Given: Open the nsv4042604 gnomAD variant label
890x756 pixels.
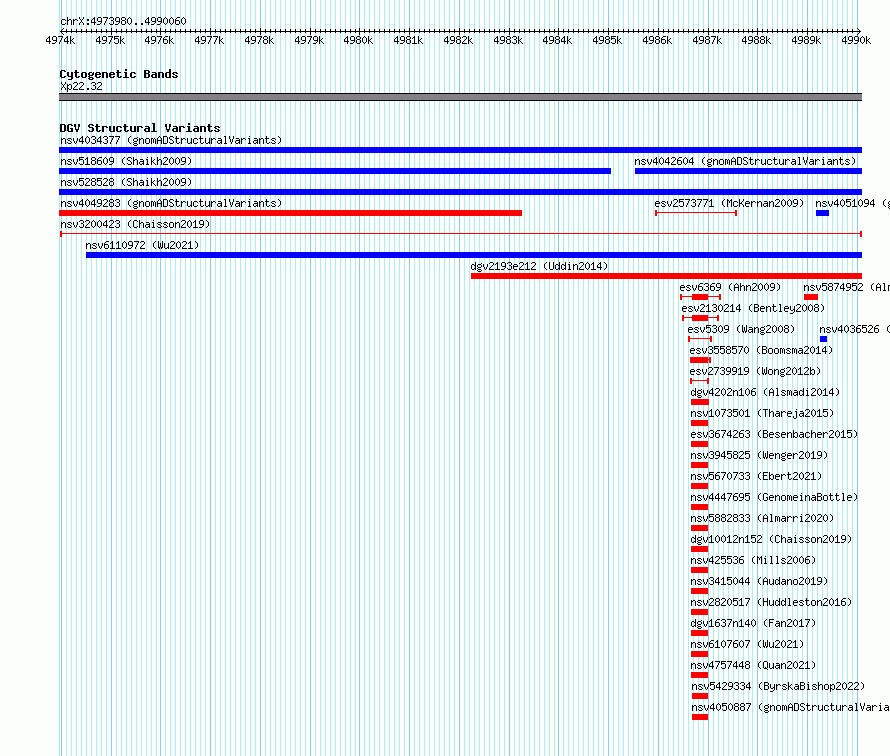Looking at the screenshot, I should point(745,161).
